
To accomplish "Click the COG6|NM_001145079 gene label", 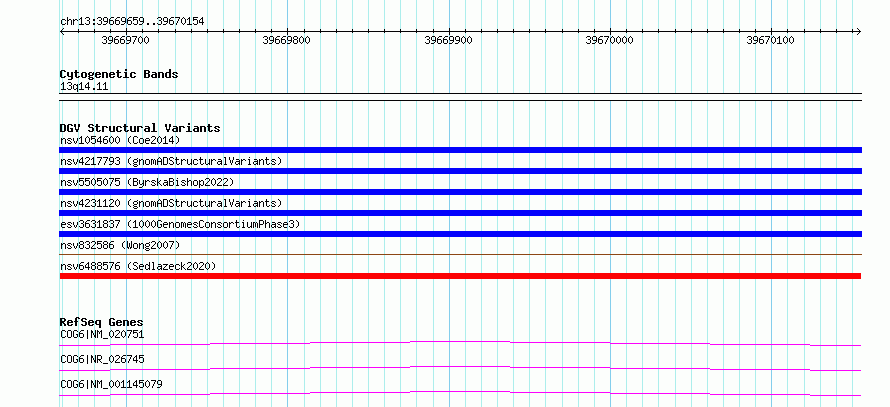I will coord(111,384).
